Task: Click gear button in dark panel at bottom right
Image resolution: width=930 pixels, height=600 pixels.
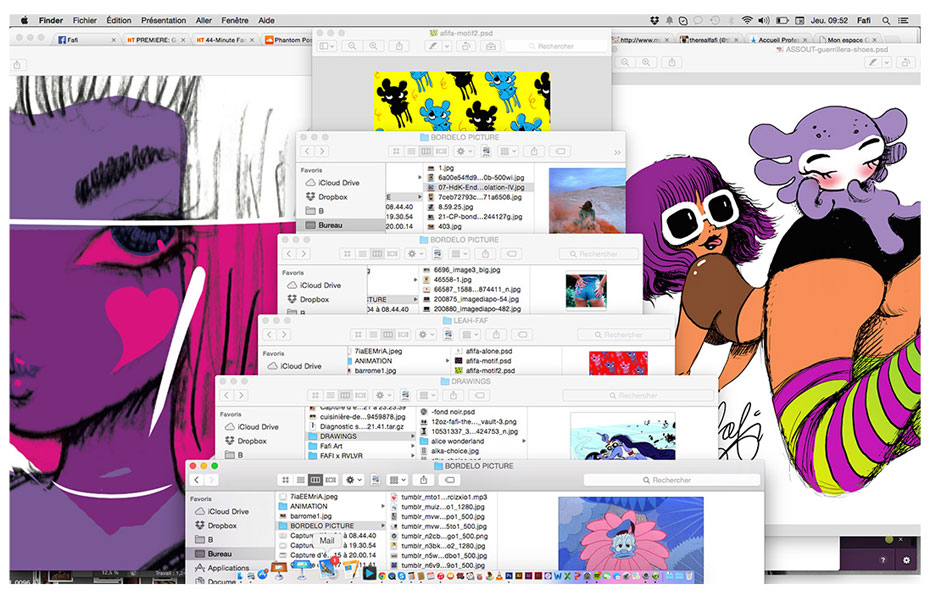Action: [906, 560]
